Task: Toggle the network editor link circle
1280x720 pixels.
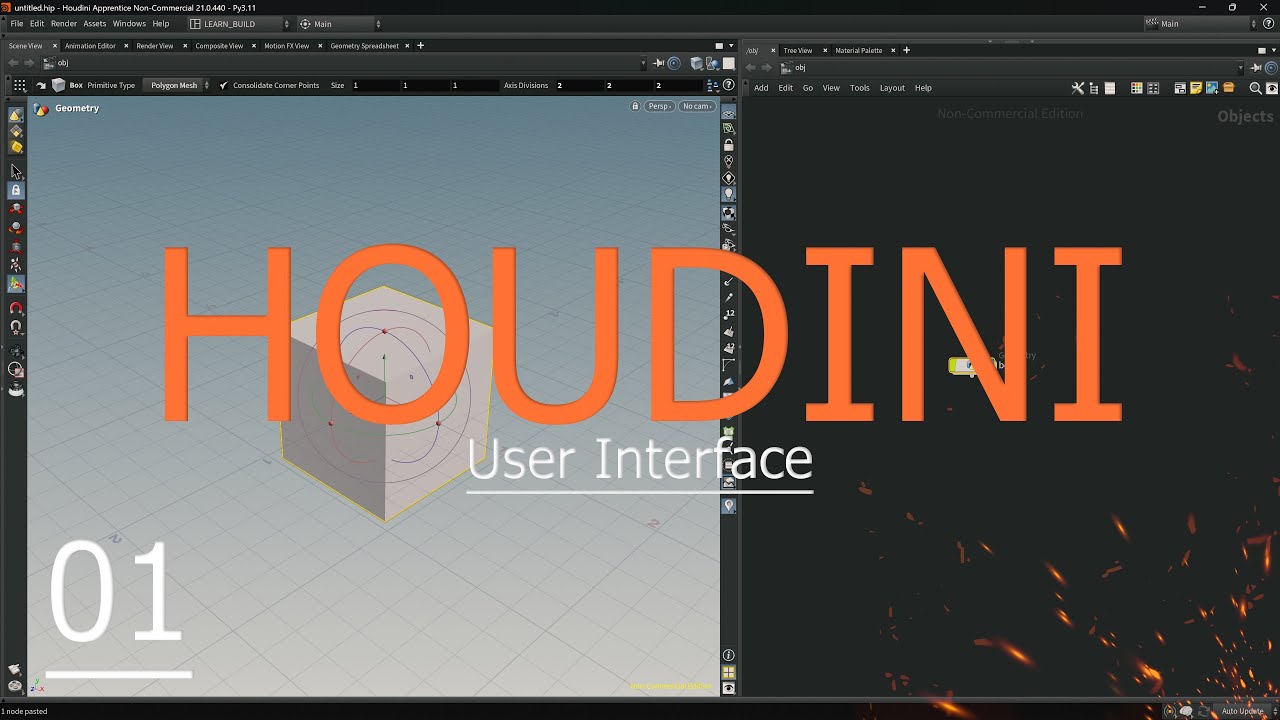Action: tap(1272, 67)
